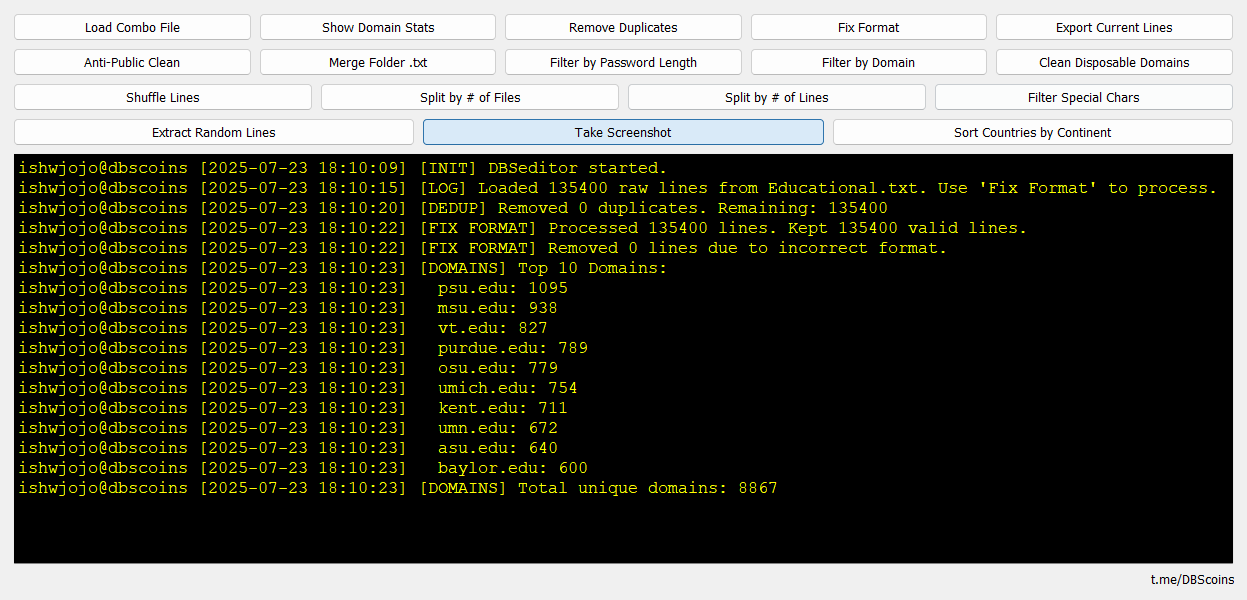Open the t.me/DBScoins link
1247x600 pixels.
pyautogui.click(x=1192, y=580)
